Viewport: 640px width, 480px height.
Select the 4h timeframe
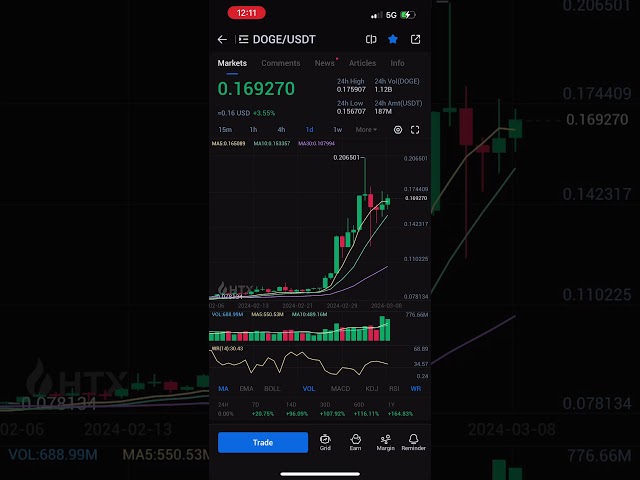click(x=281, y=130)
